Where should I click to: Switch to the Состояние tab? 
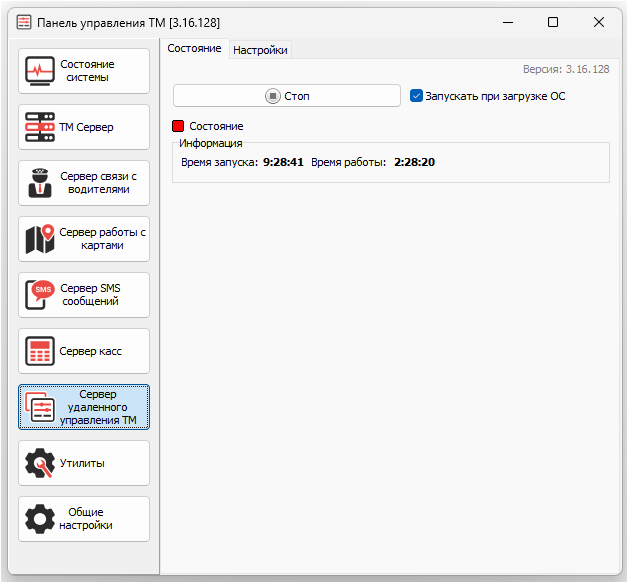click(x=194, y=48)
